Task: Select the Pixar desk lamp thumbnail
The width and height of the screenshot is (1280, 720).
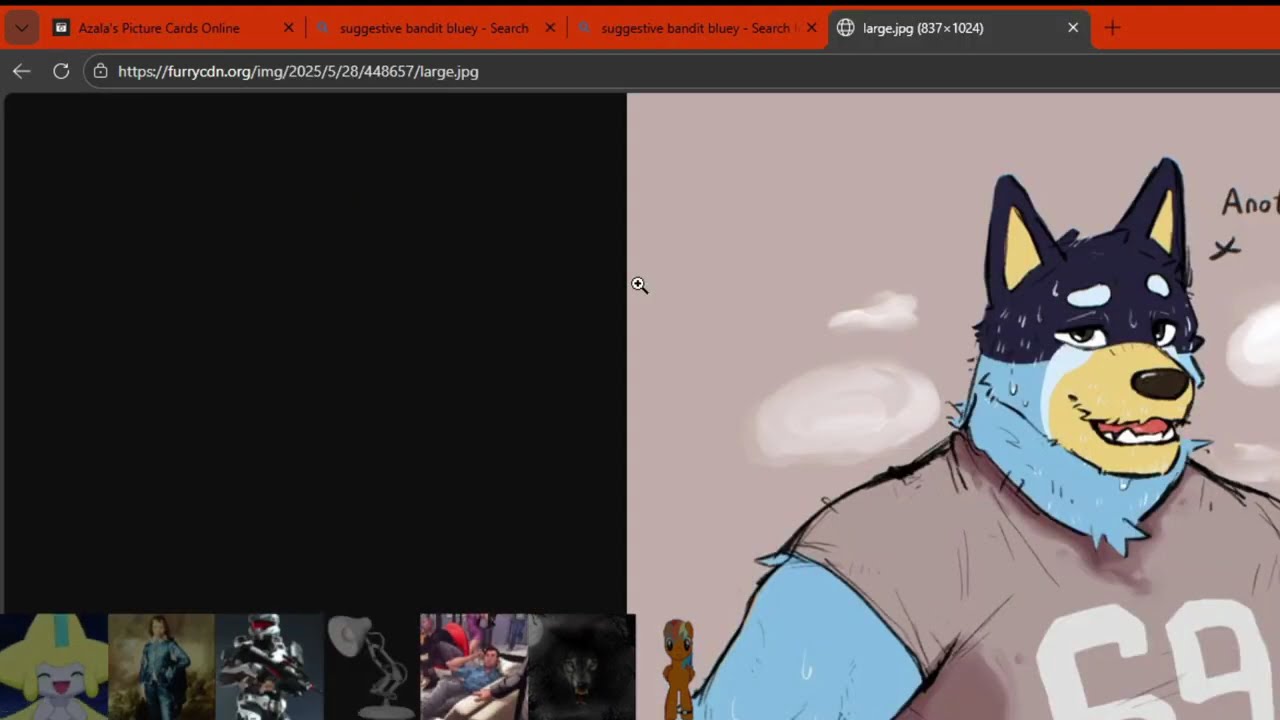Action: click(x=372, y=667)
